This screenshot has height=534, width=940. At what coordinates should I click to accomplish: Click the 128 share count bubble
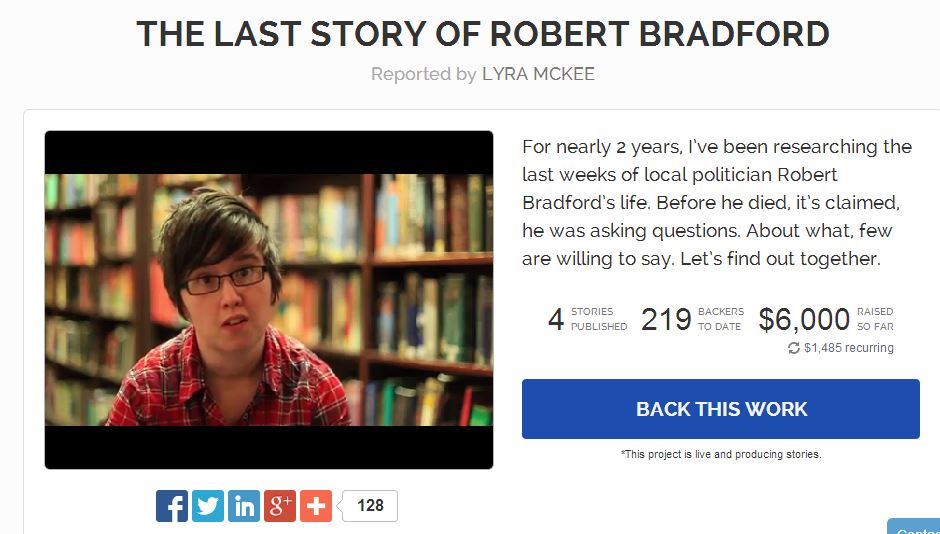click(x=370, y=506)
